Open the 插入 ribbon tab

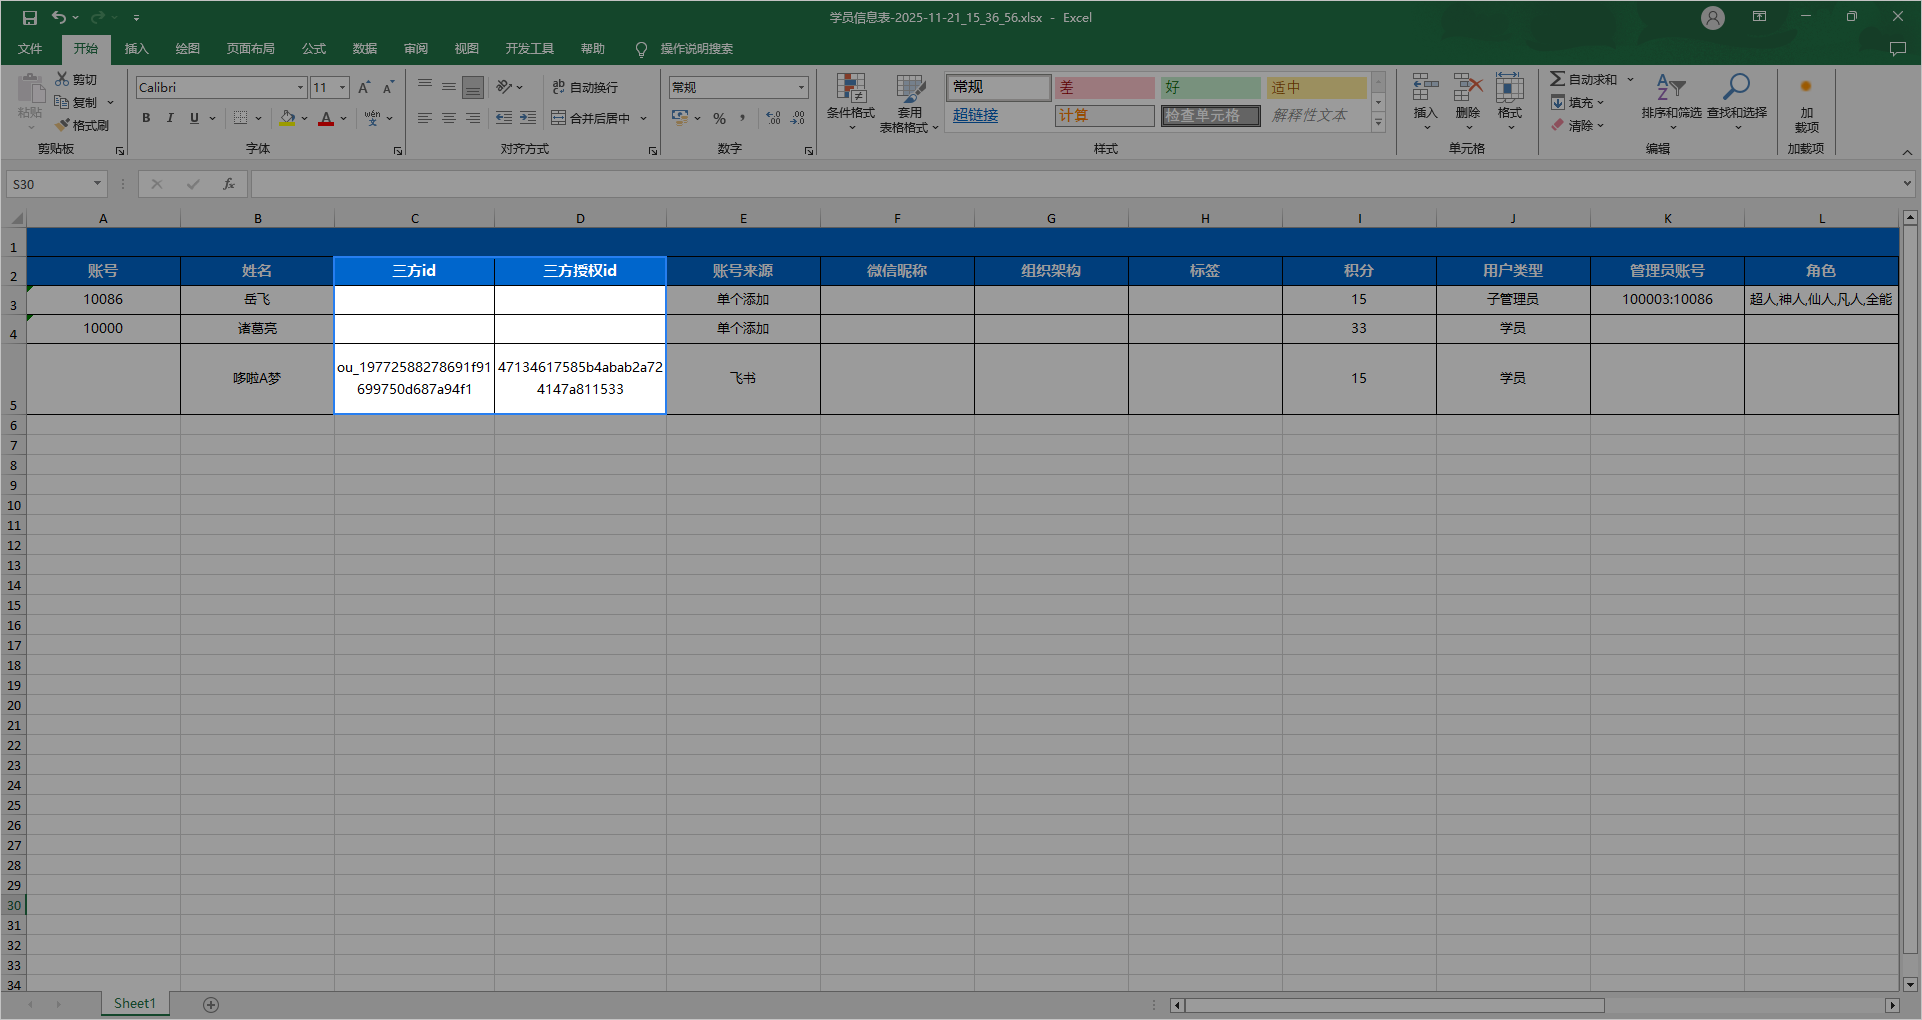coord(136,49)
